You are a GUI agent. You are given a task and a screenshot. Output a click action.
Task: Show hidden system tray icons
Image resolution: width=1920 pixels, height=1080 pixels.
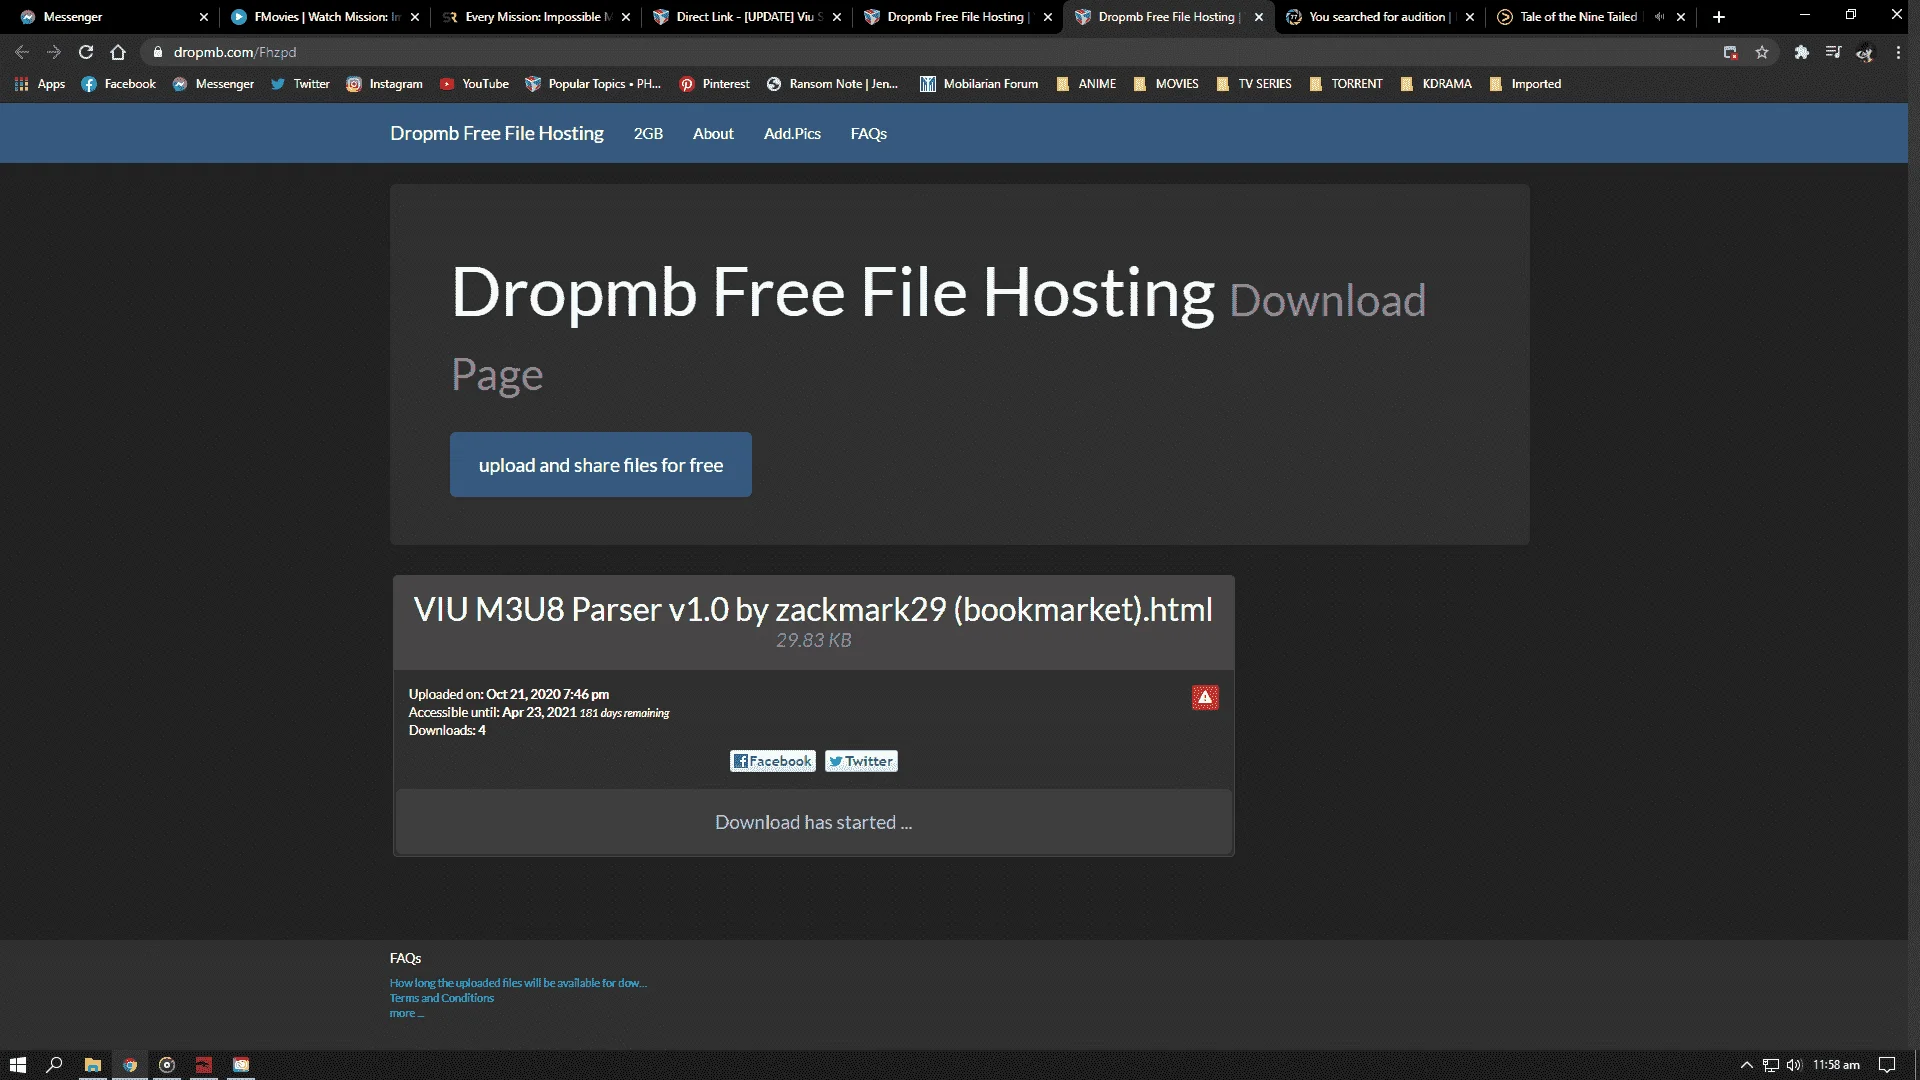point(1747,1065)
